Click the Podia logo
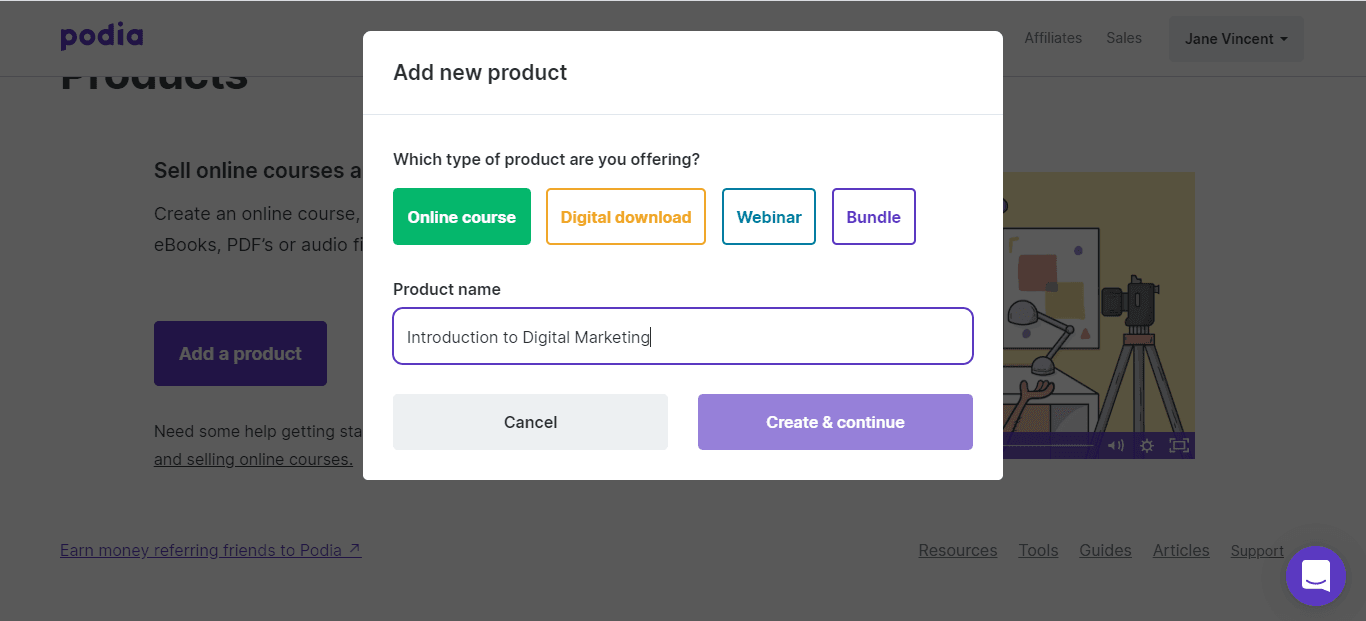1366x621 pixels. [x=102, y=38]
